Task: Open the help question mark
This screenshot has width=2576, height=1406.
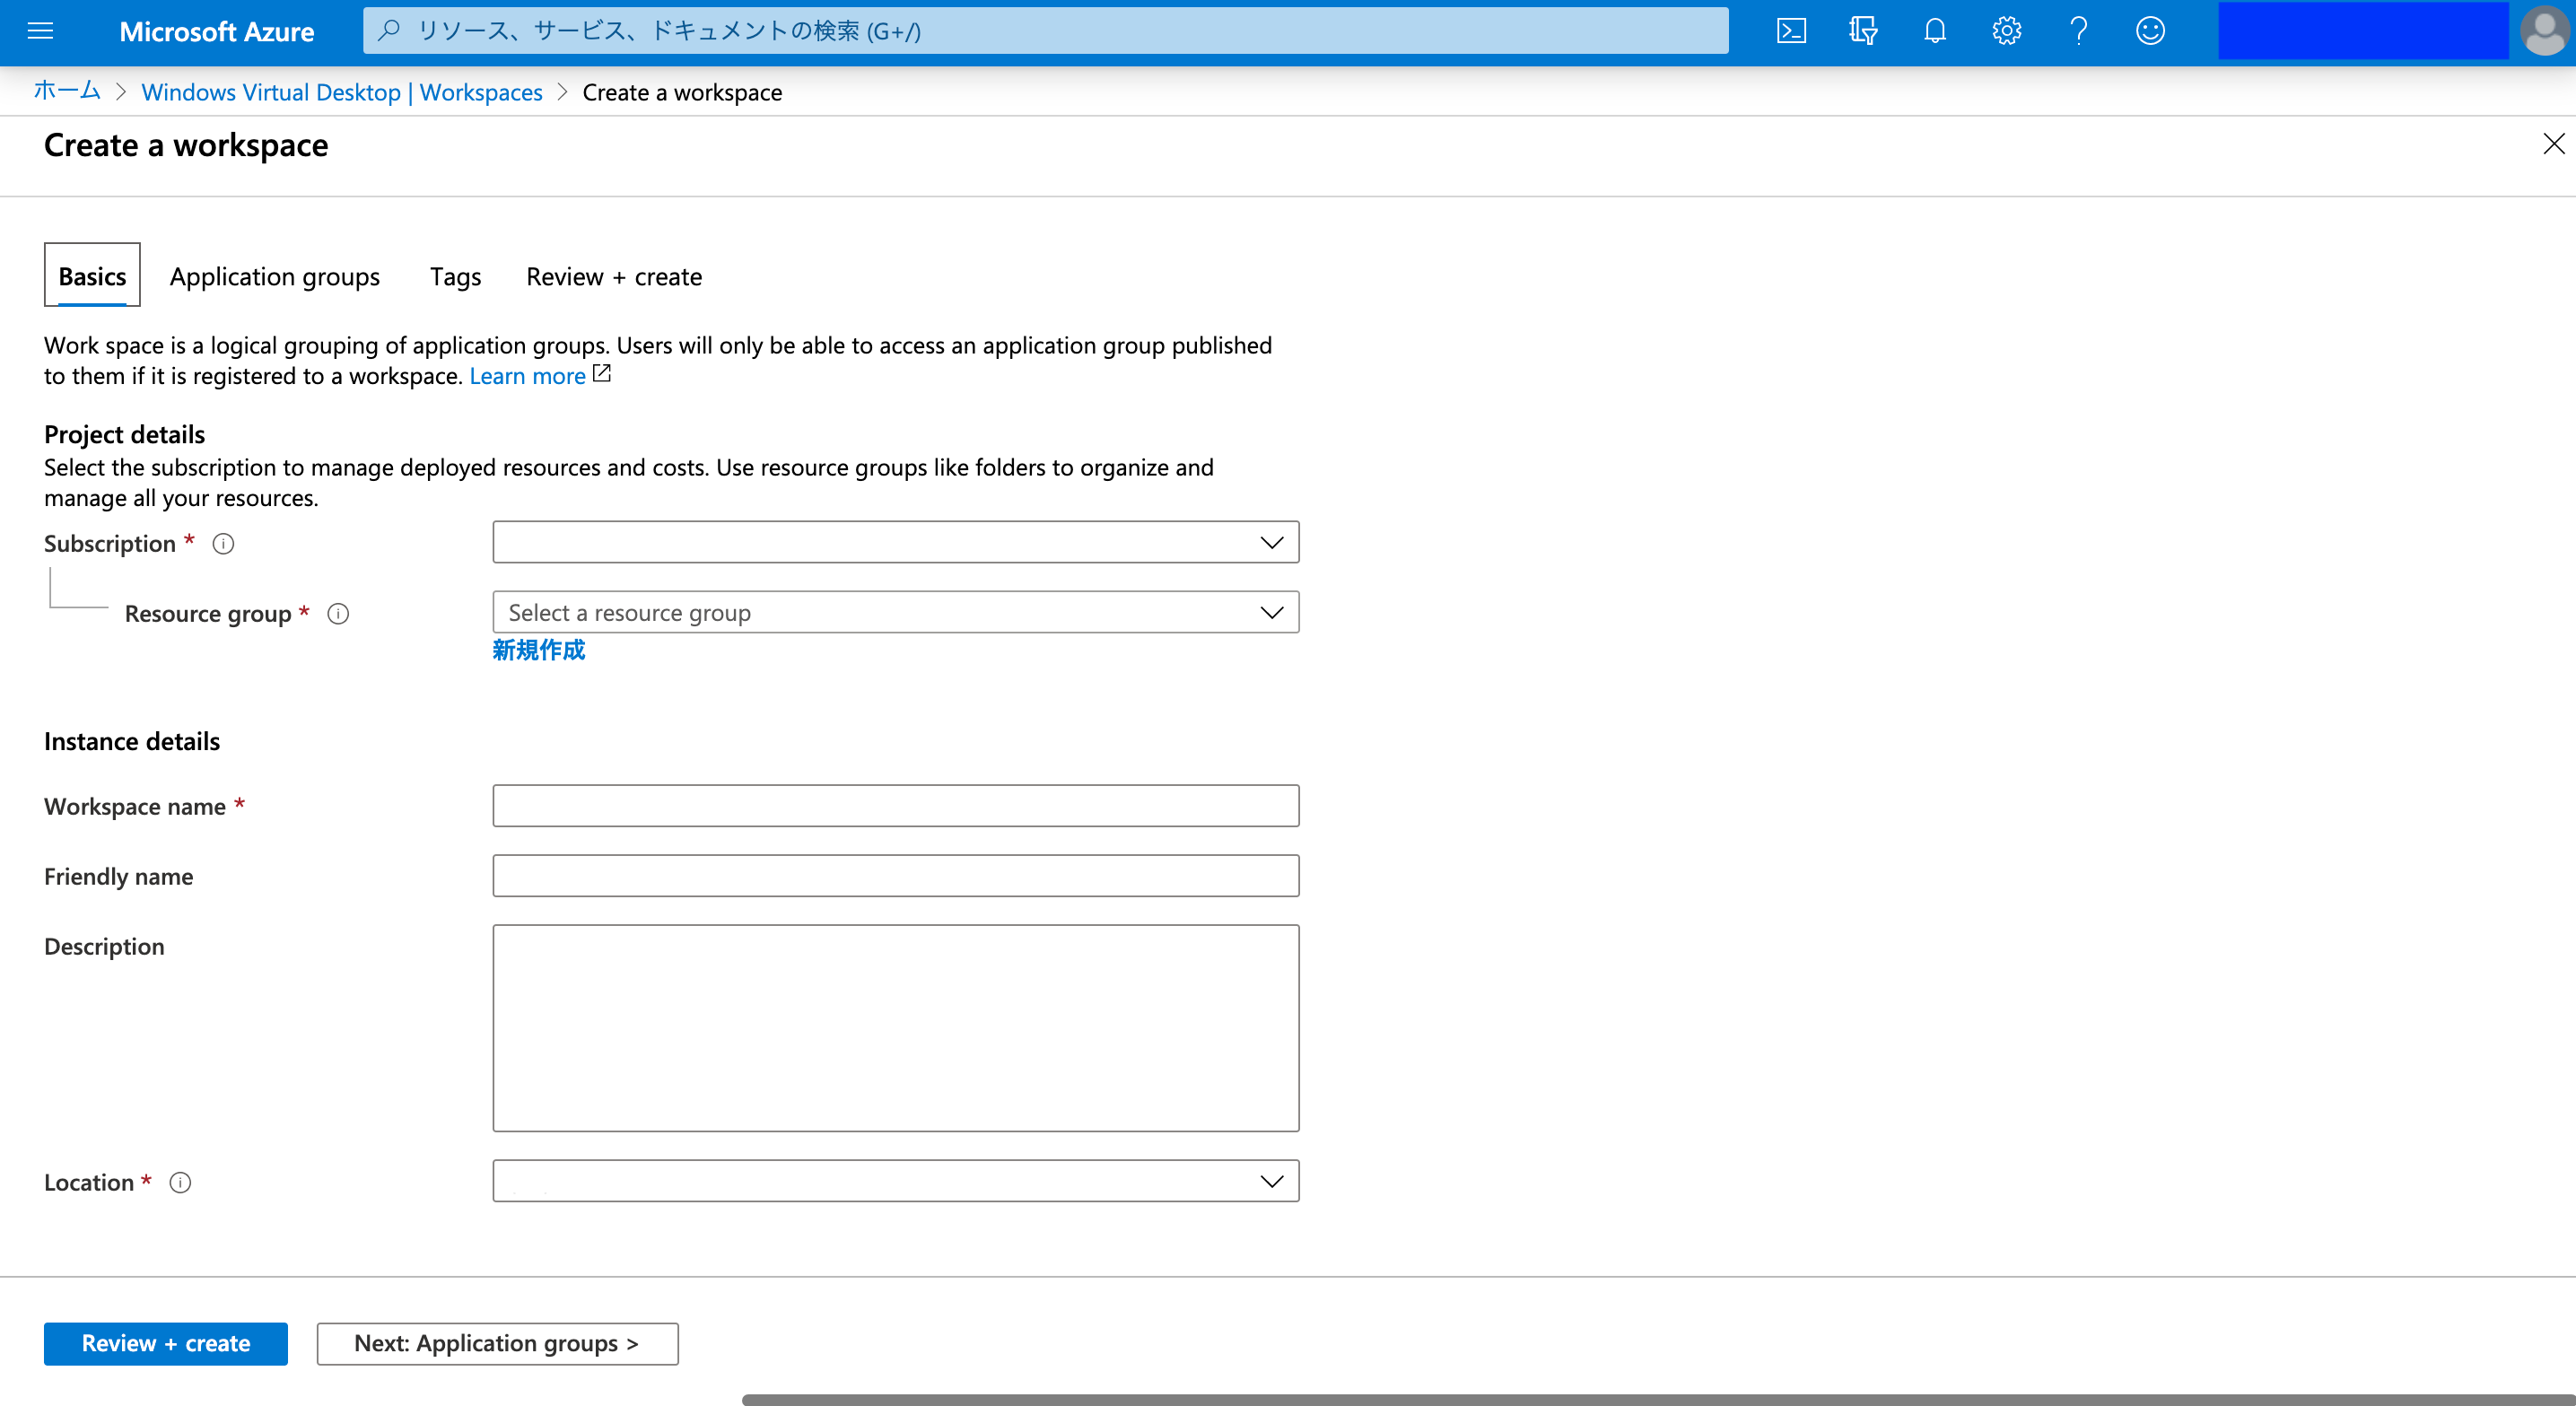Action: [2079, 31]
